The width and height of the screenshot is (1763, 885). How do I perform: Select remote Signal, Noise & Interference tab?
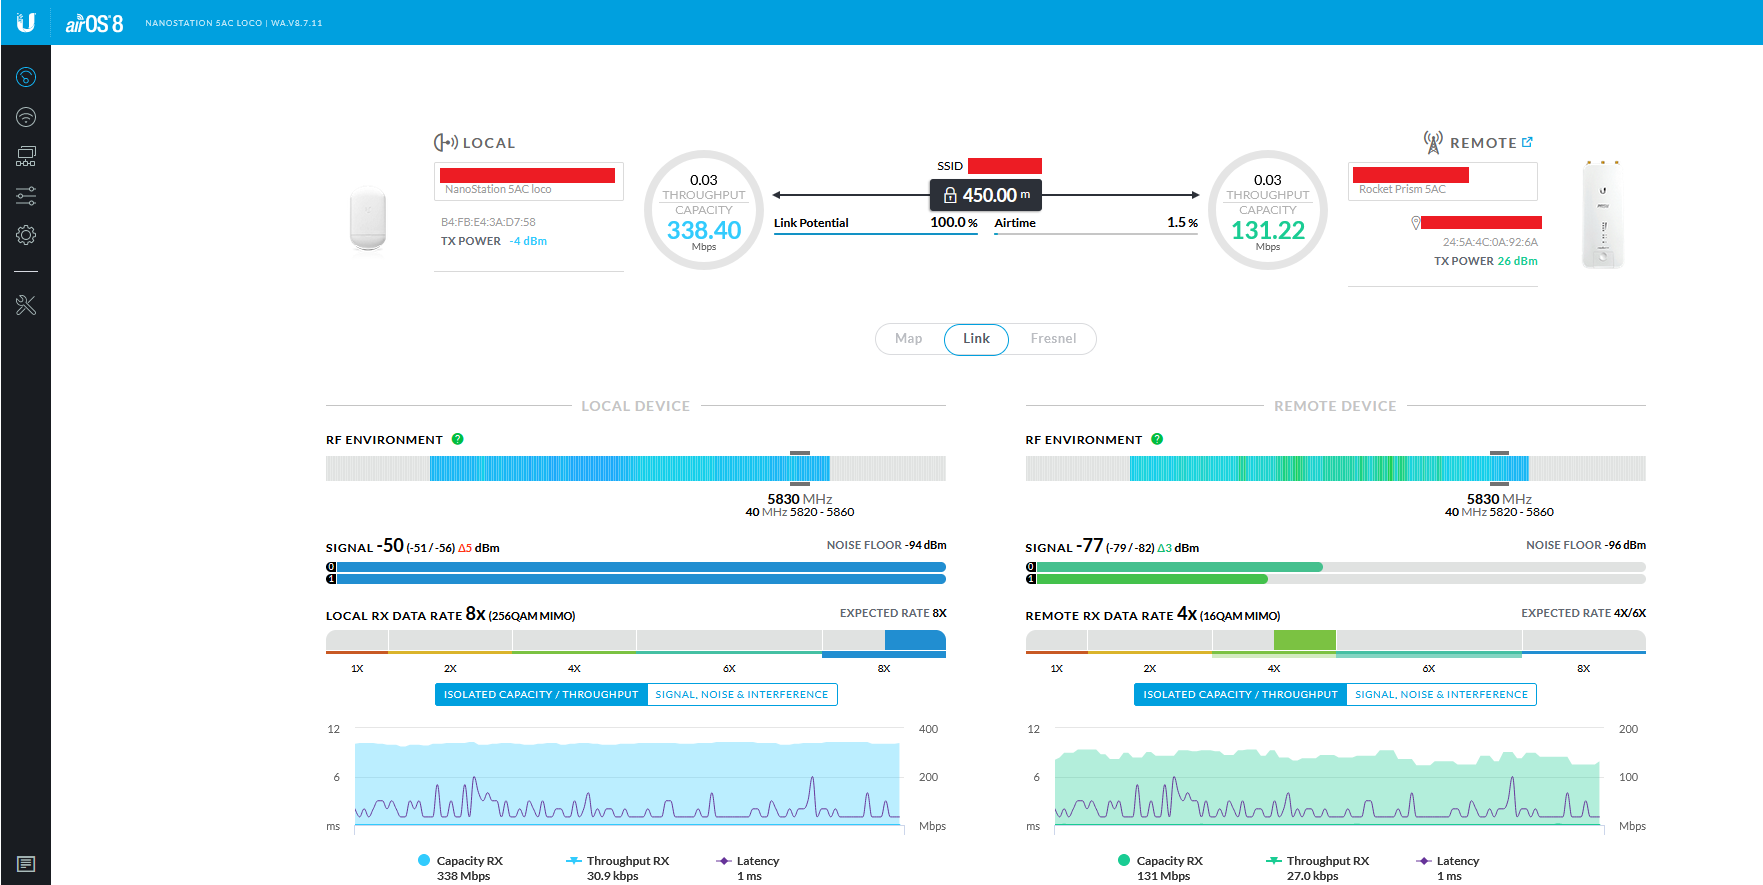[x=1441, y=694]
